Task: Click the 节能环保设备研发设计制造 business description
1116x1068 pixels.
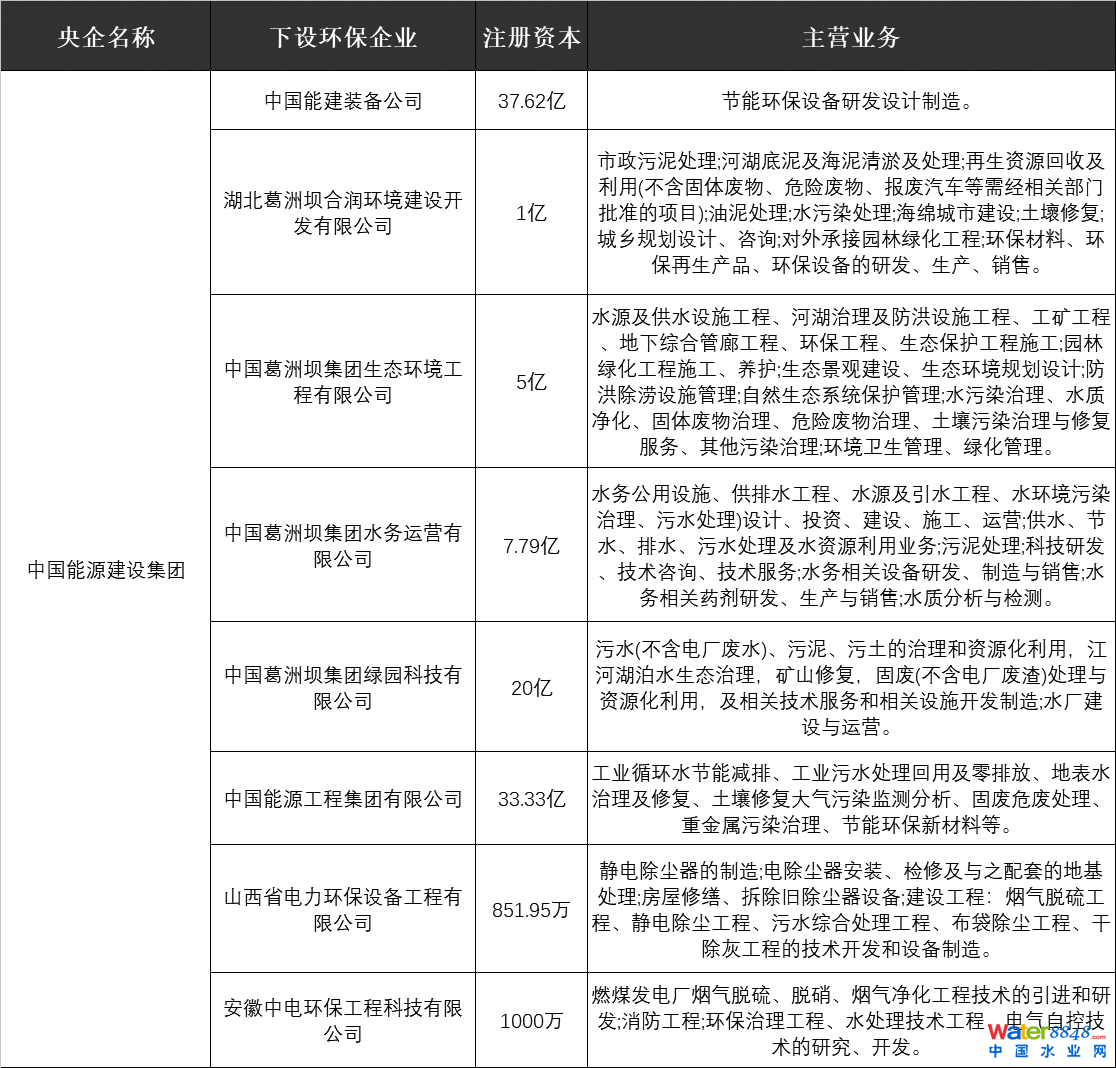Action: click(x=851, y=101)
